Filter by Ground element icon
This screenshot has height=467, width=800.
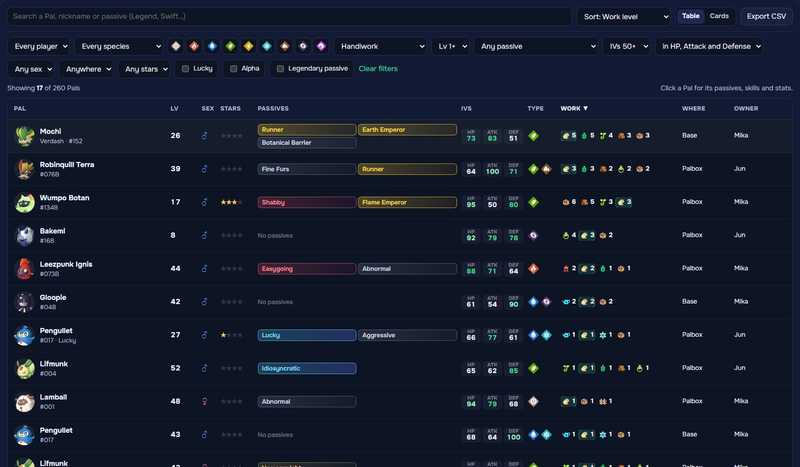285,46
